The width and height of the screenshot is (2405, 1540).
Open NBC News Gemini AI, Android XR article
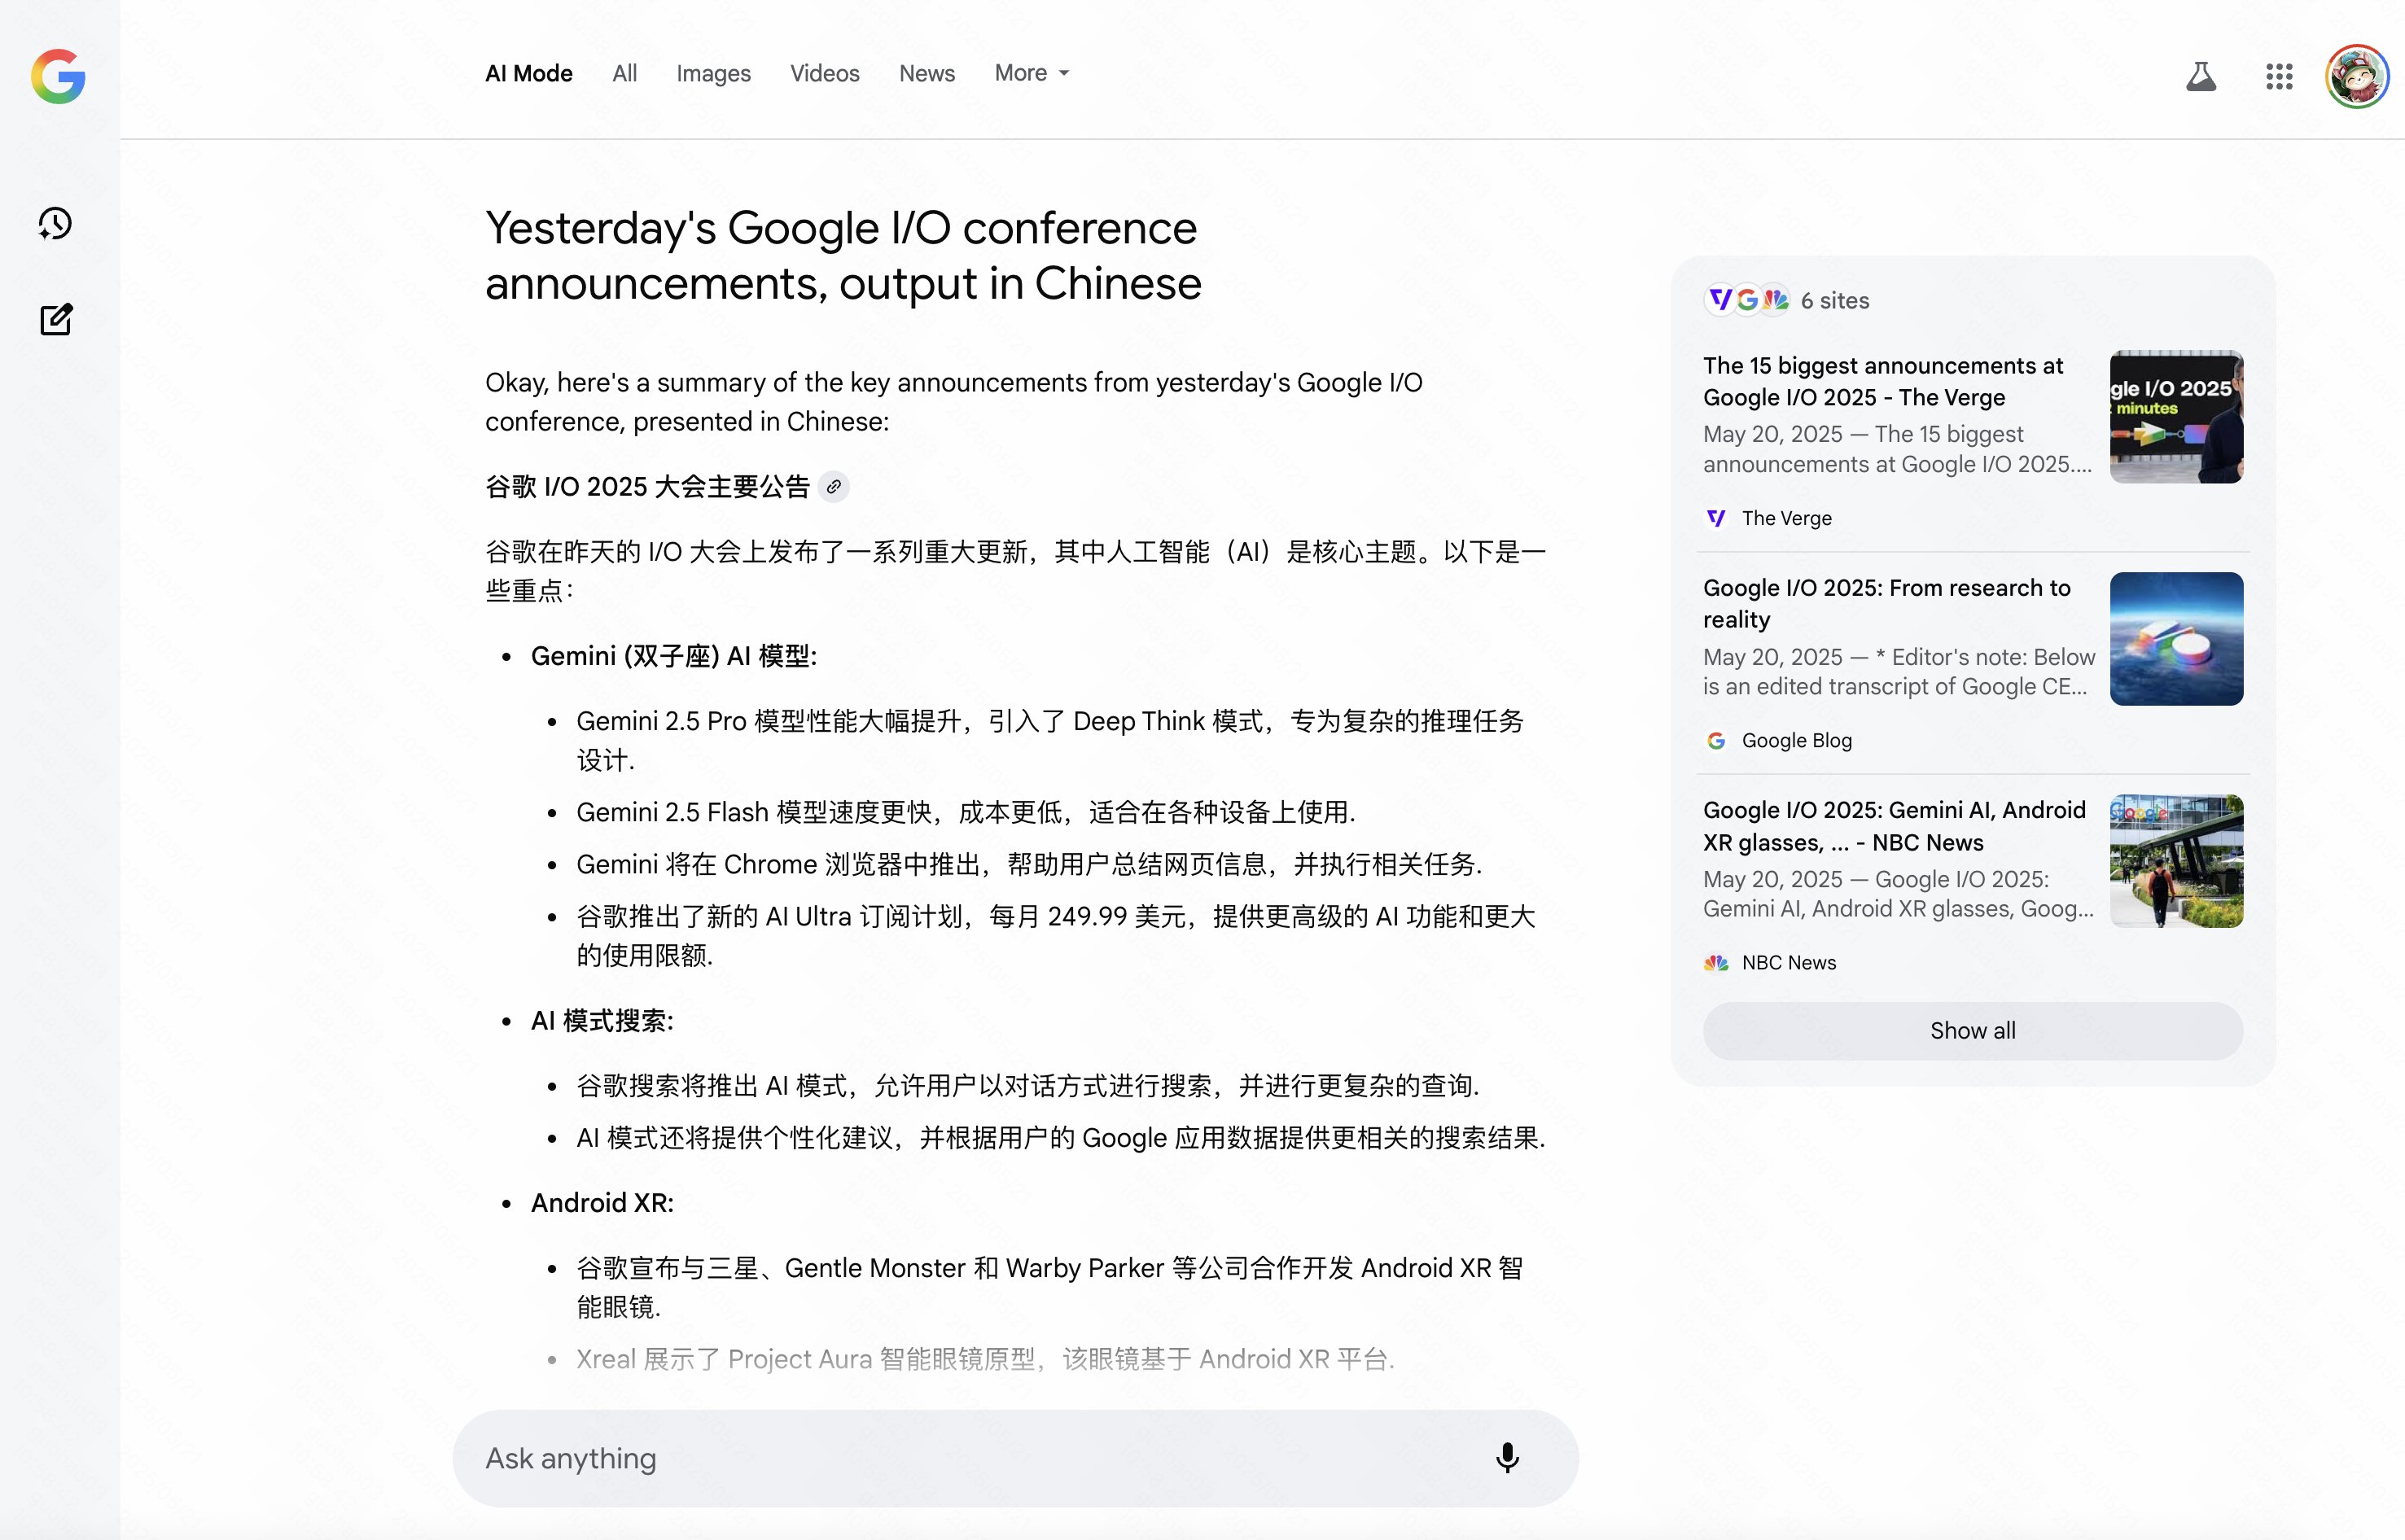click(x=1894, y=826)
